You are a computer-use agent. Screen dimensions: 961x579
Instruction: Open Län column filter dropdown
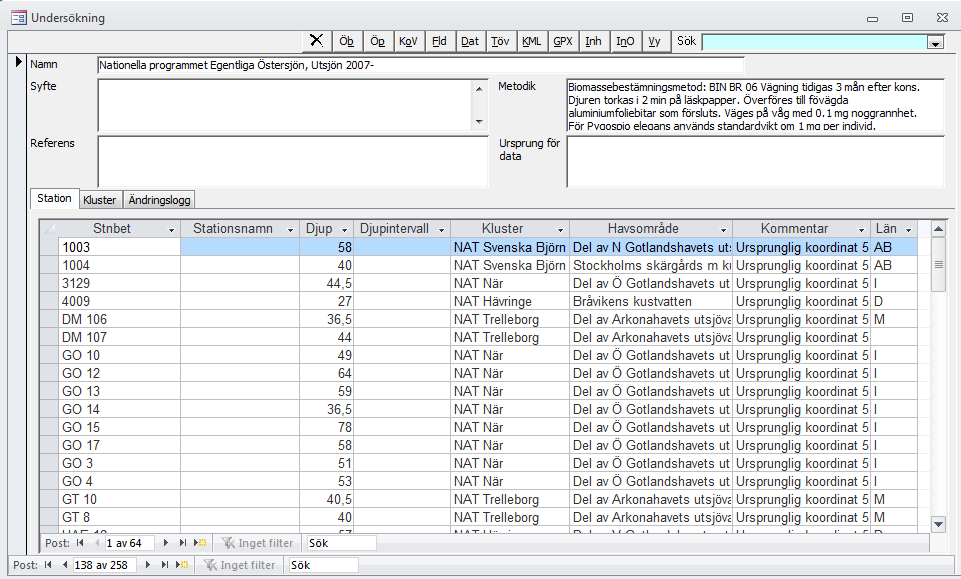pyautogui.click(x=908, y=230)
